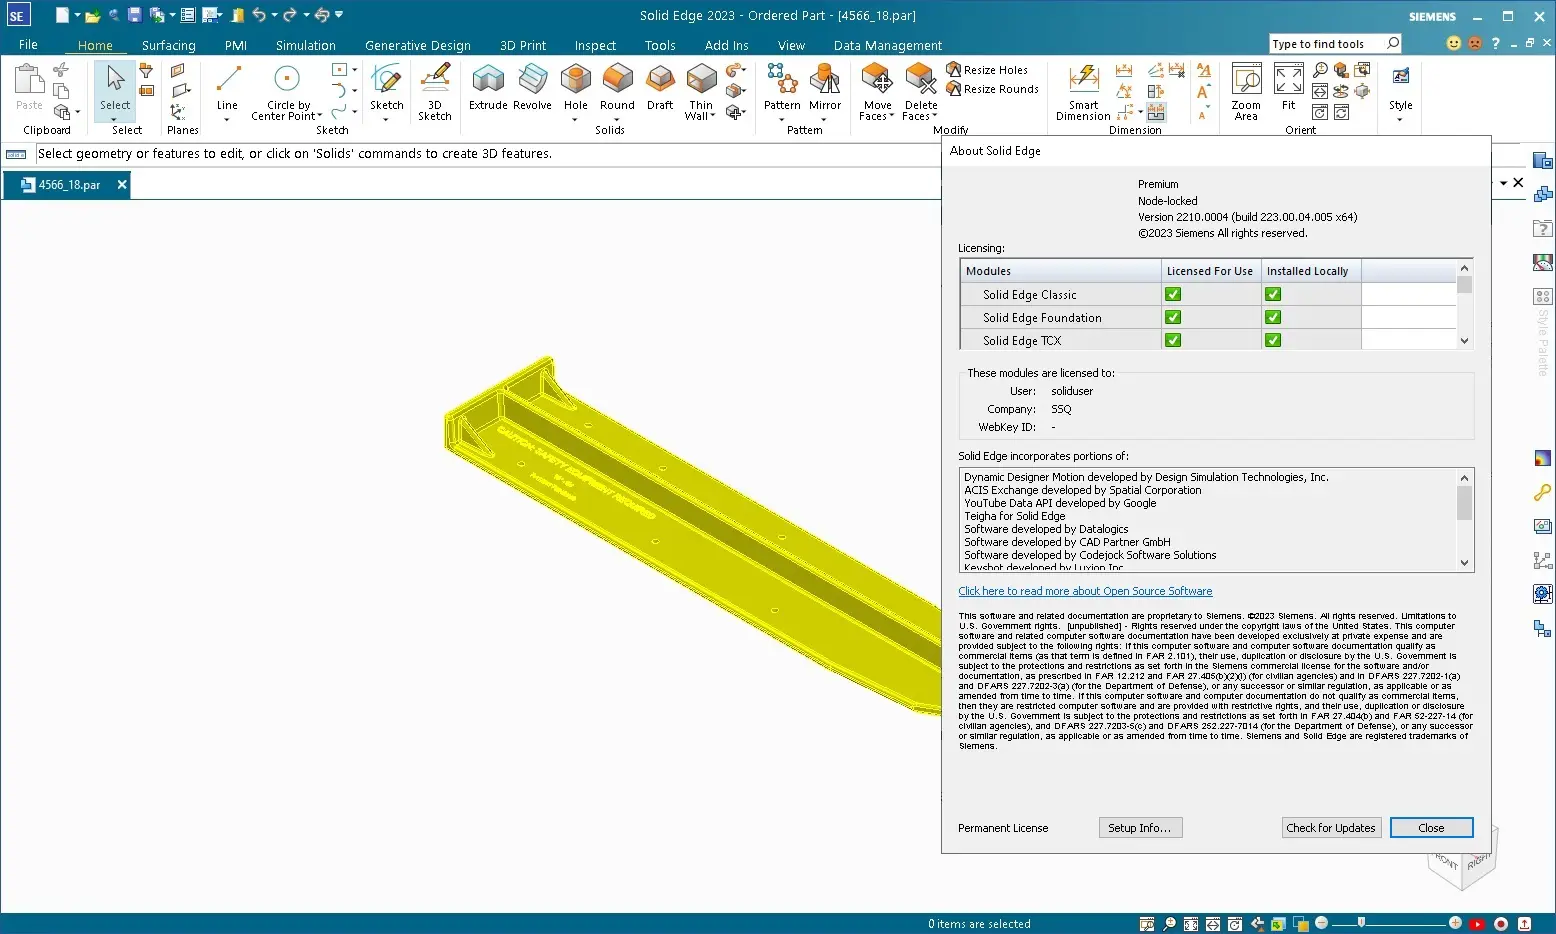Click the incorporated software list scroll-down arrow
Image resolution: width=1556 pixels, height=934 pixels.
click(1465, 563)
